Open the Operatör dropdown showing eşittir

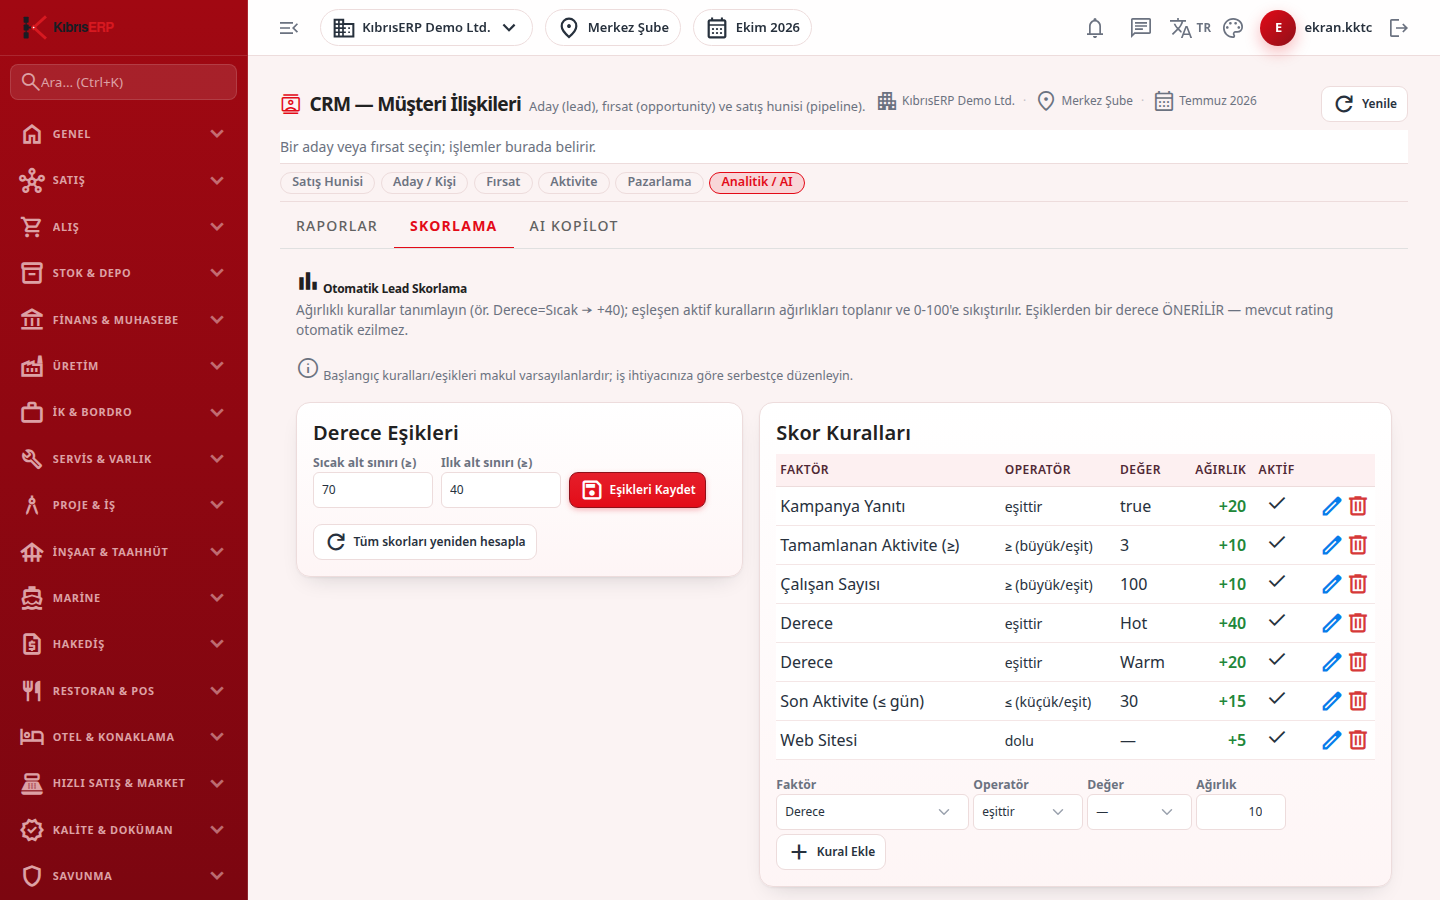[1027, 812]
